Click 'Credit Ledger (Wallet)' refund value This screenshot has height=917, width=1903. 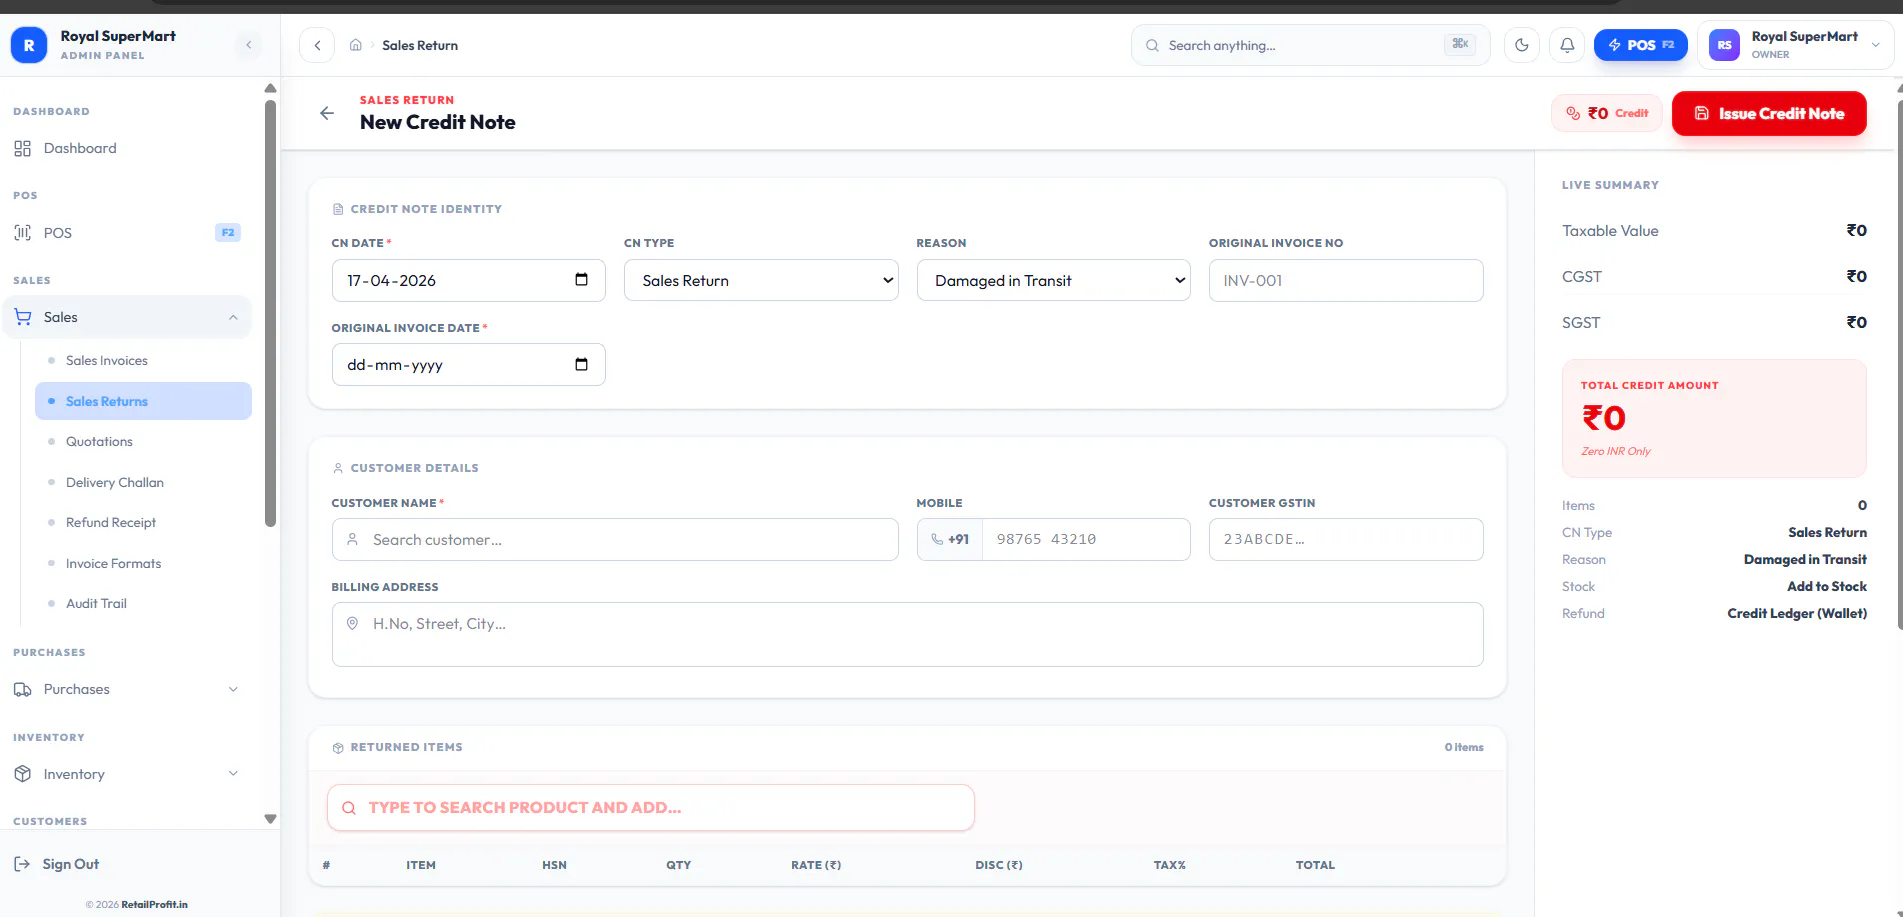point(1797,613)
